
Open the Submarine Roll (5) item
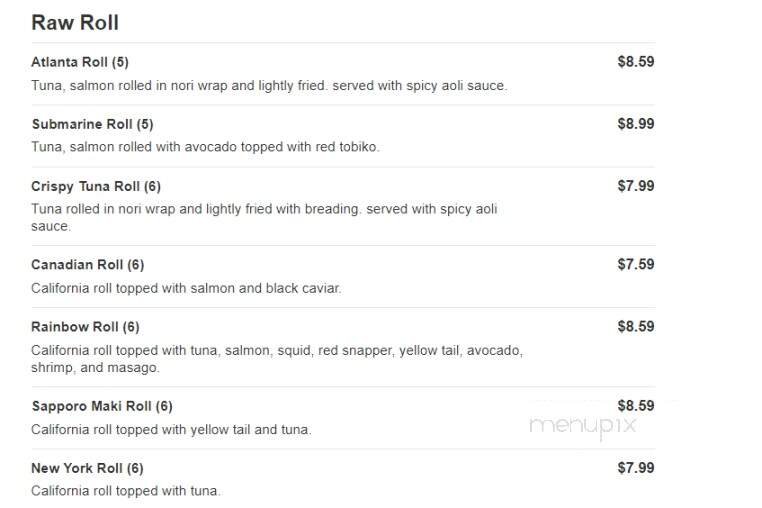pyautogui.click(x=92, y=124)
